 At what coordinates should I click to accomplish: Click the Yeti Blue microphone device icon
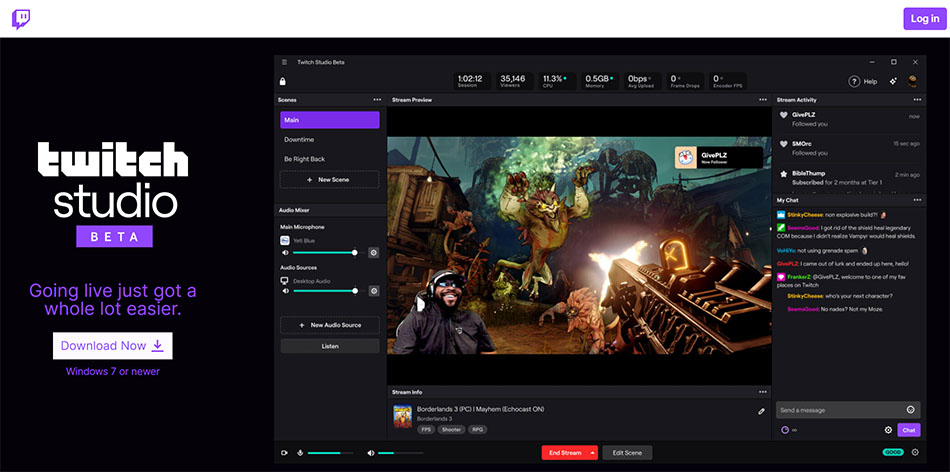click(x=285, y=241)
